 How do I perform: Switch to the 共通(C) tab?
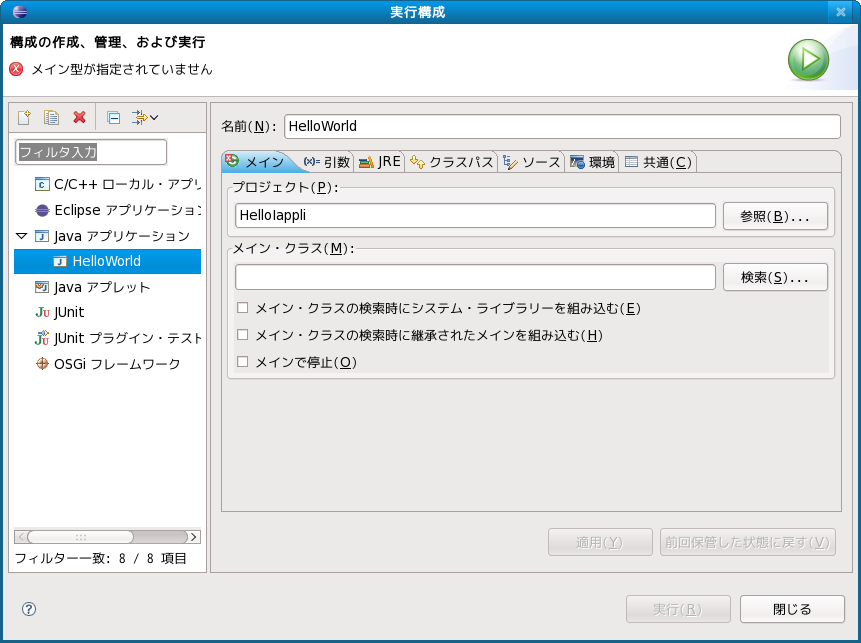pos(658,162)
